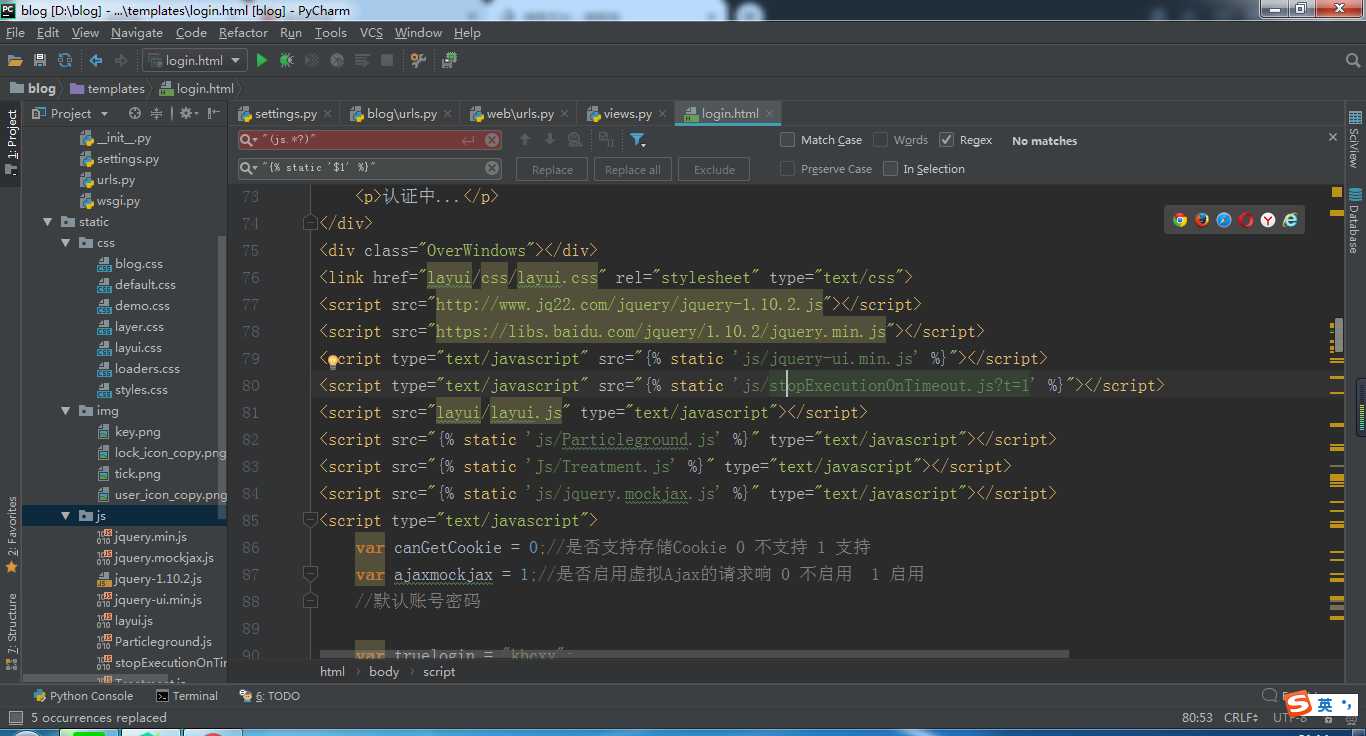This screenshot has width=1366, height=736.
Task: Open preview in Firefox browser icon
Action: click(x=1202, y=220)
